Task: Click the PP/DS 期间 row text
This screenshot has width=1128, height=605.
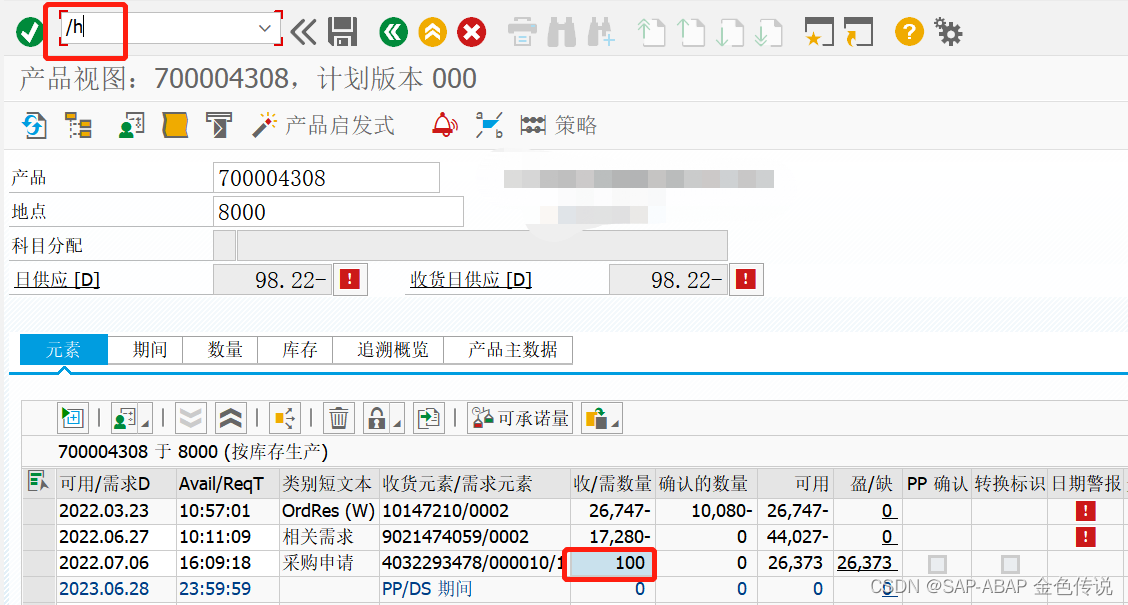Action: 427,589
